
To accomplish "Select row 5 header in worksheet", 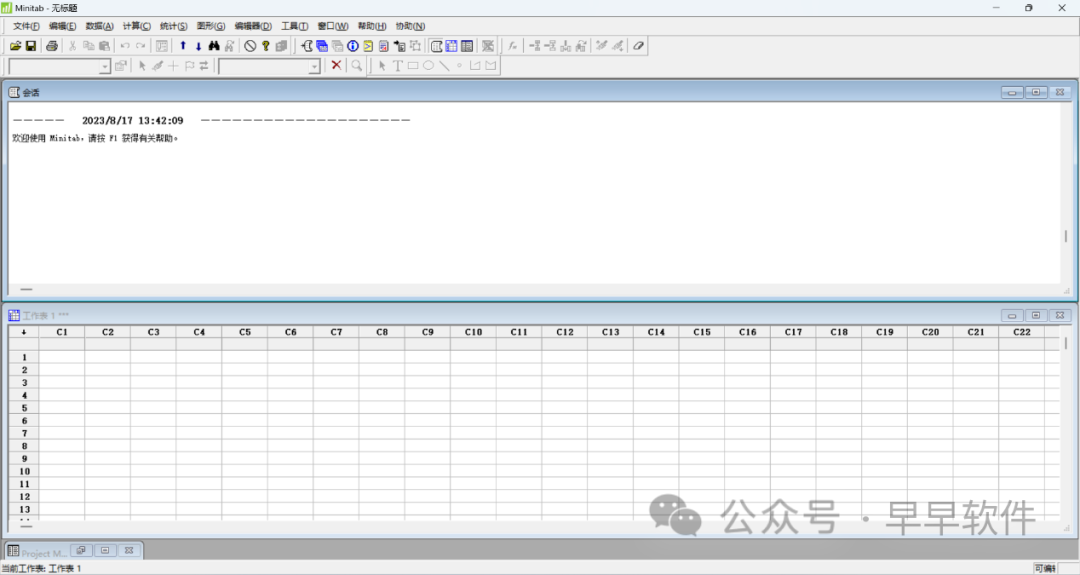I will pos(24,408).
